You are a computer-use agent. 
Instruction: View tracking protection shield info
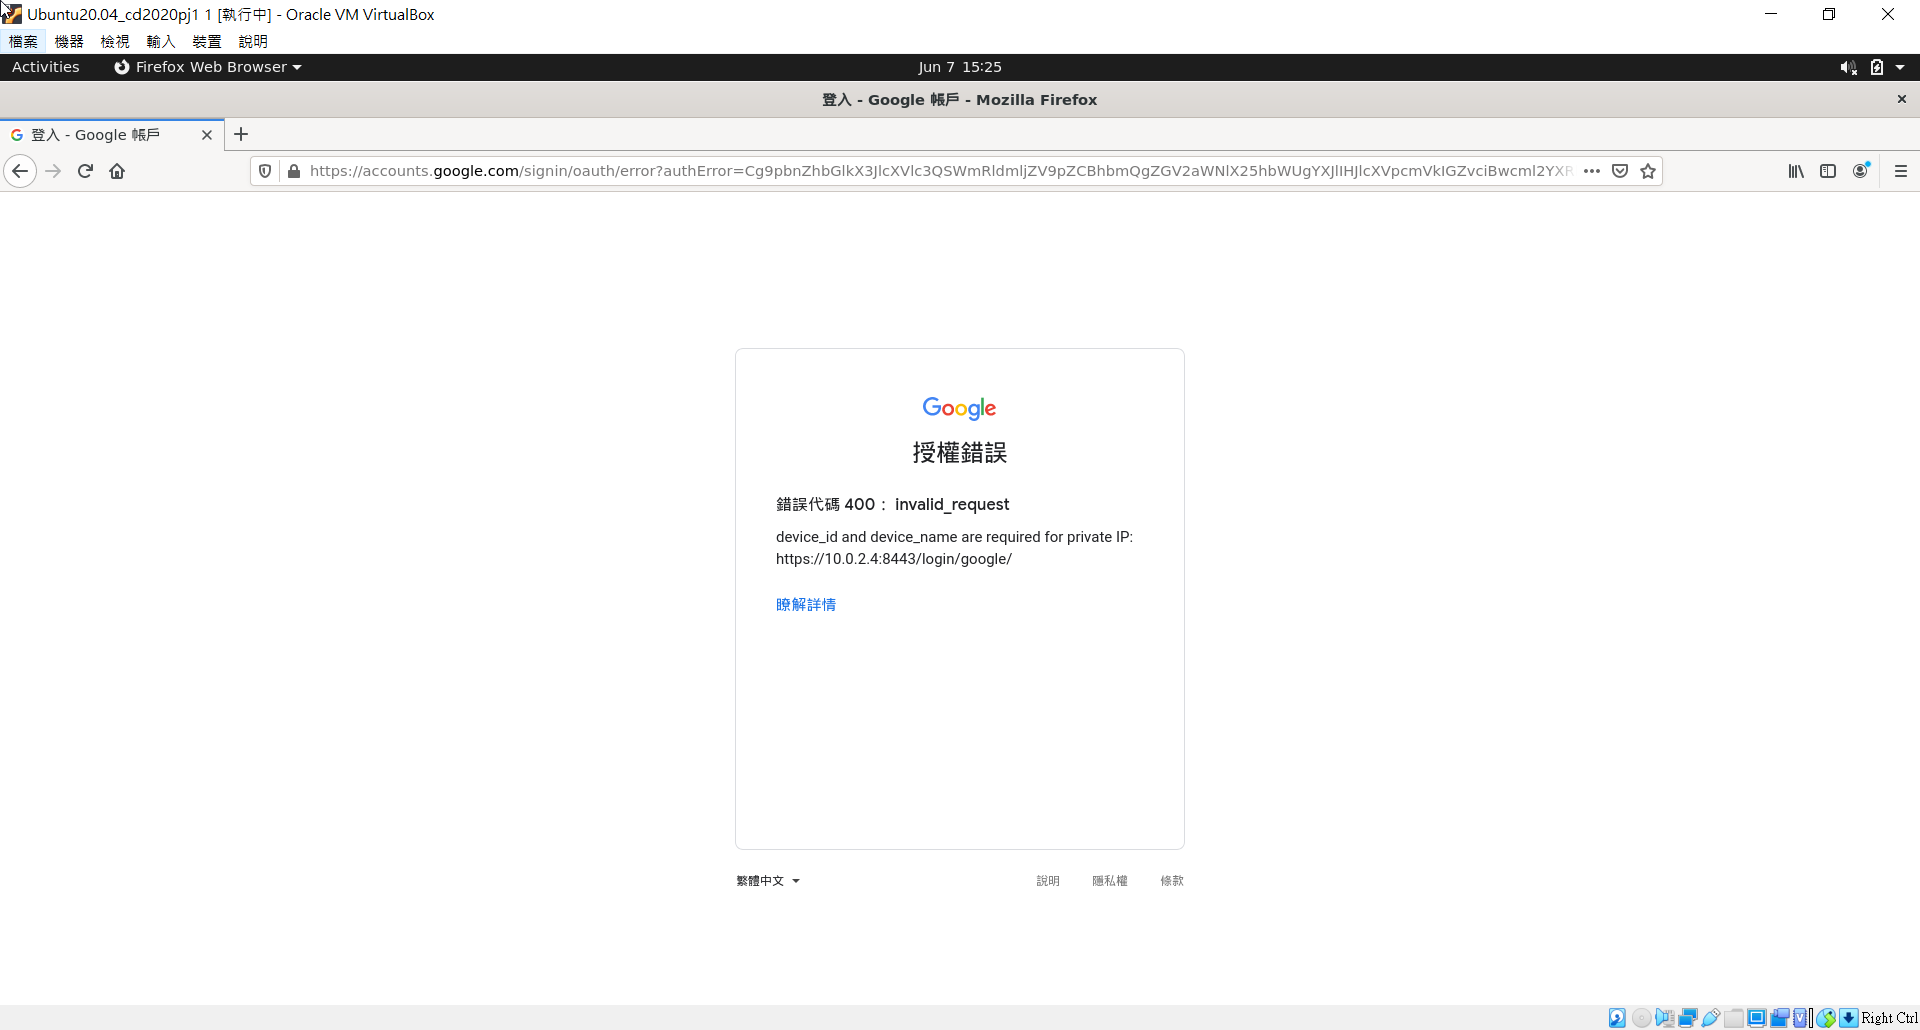point(265,171)
